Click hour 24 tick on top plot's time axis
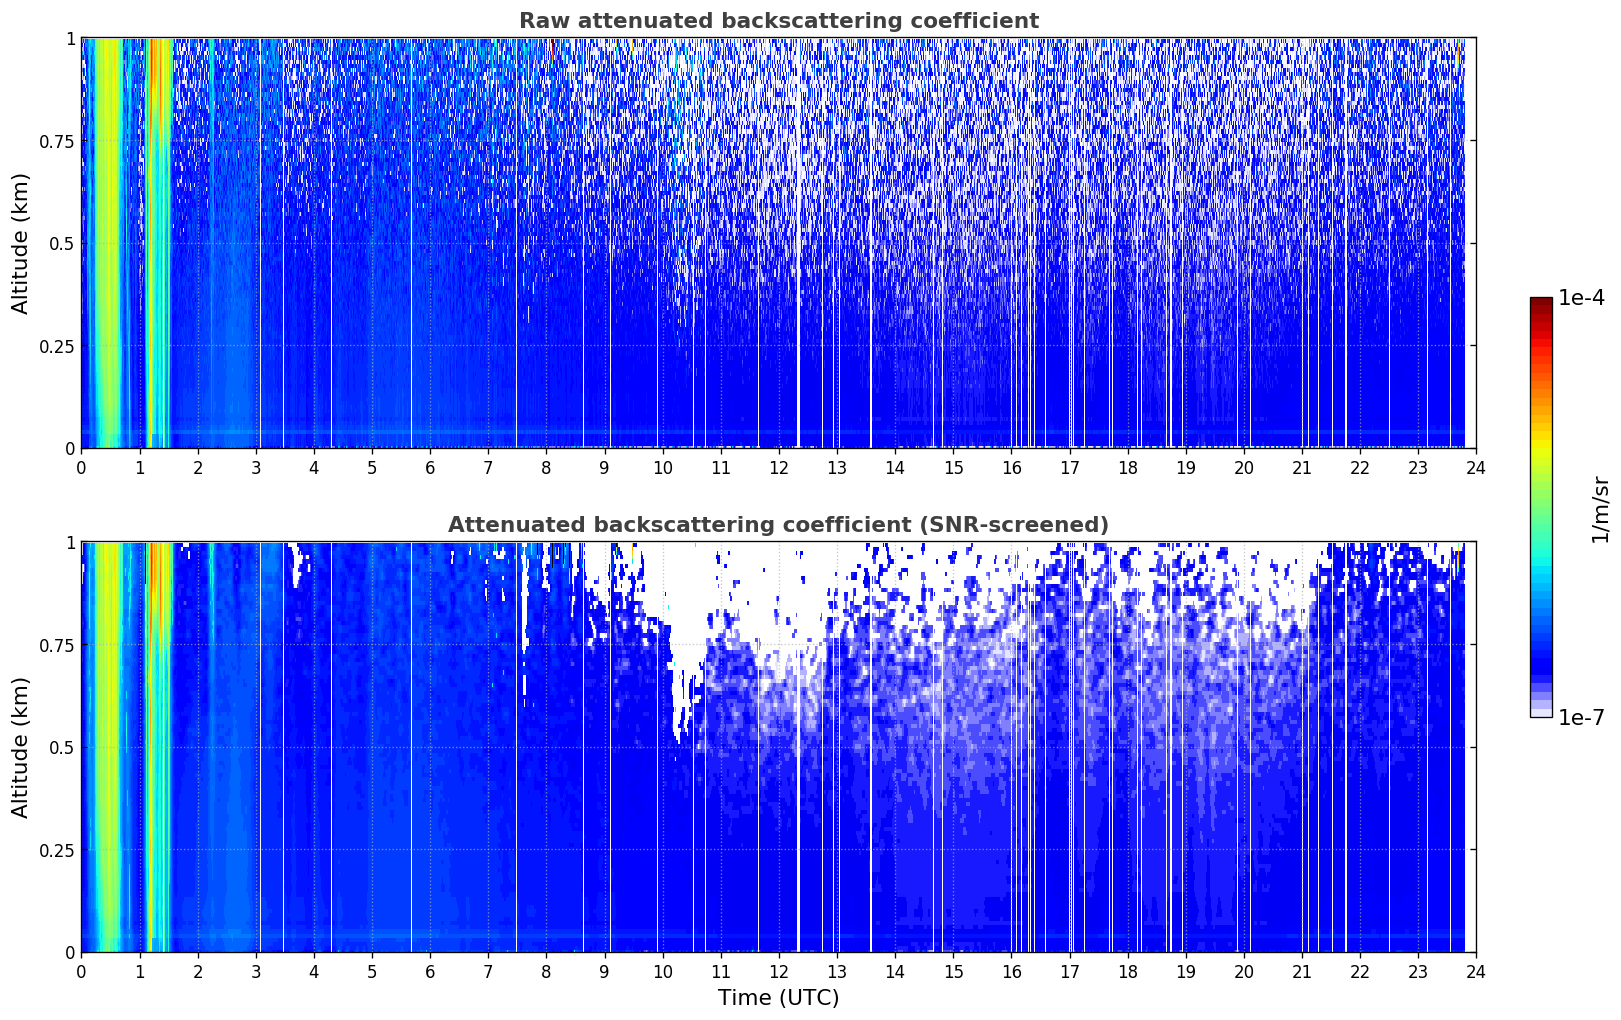 (x=1475, y=467)
